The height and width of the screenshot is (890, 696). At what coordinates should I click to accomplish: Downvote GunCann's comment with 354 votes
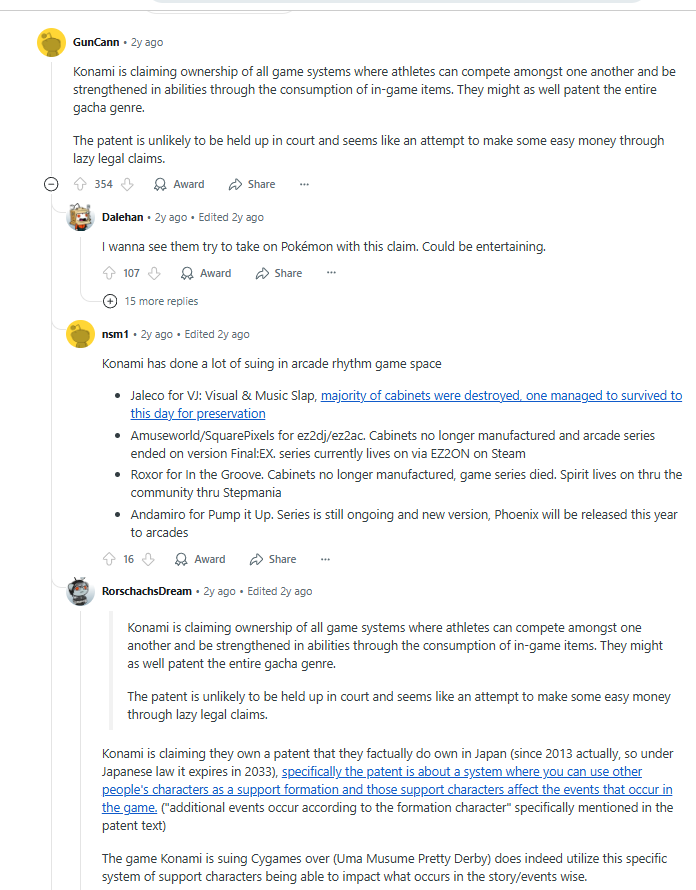[128, 184]
